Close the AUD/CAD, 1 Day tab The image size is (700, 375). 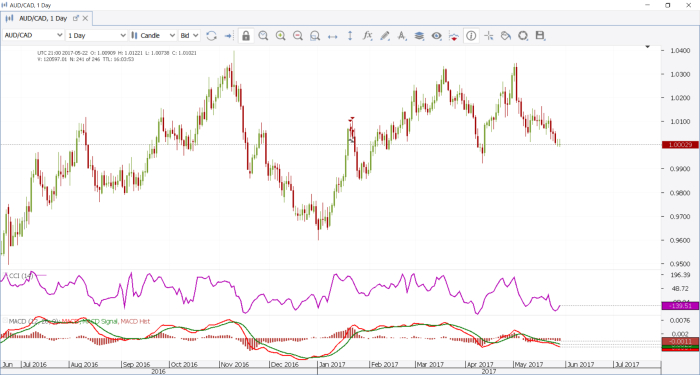tap(85, 18)
